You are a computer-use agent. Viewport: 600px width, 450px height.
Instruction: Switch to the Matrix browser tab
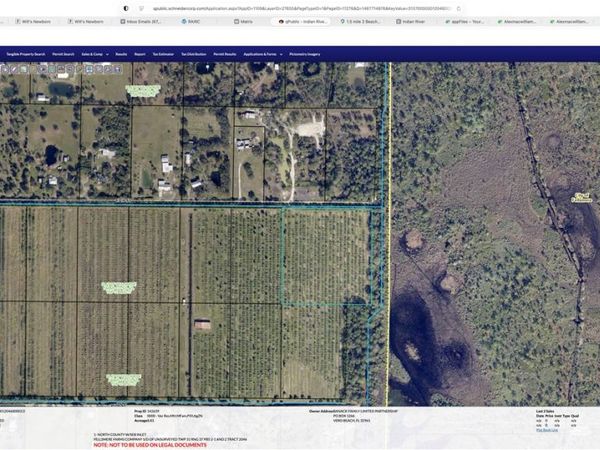point(244,21)
